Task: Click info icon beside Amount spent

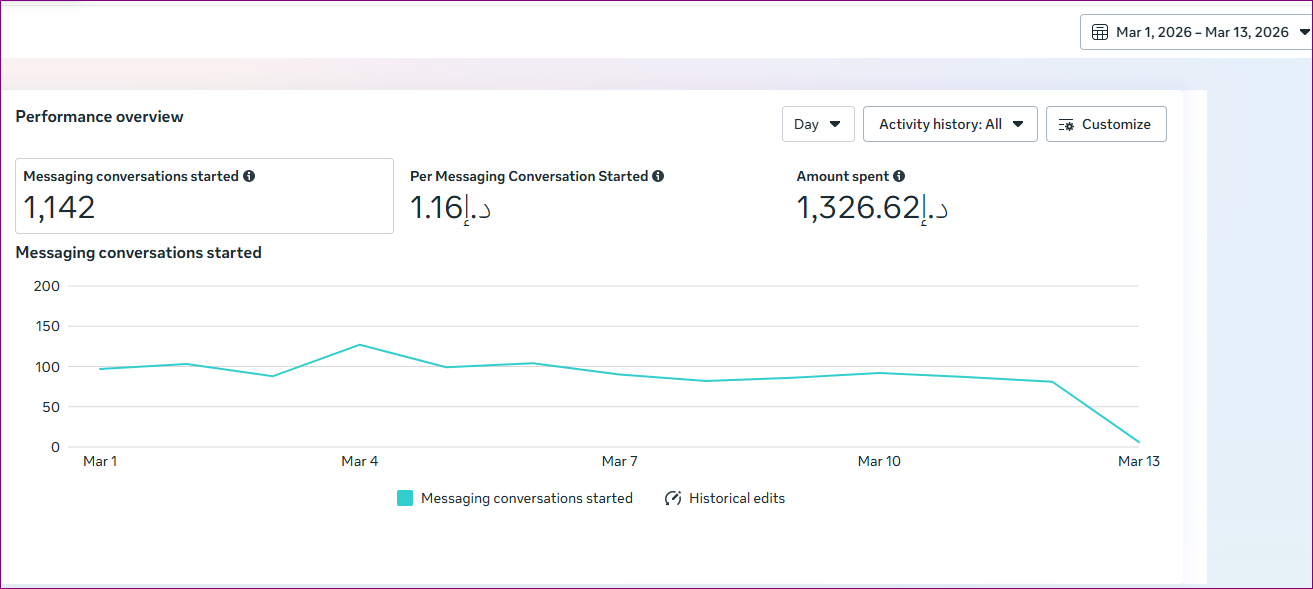Action: 899,176
